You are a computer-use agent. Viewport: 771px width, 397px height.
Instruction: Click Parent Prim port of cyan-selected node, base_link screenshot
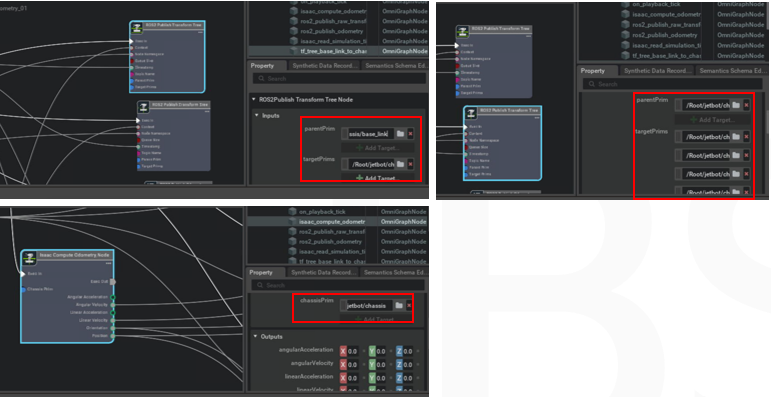click(132, 81)
